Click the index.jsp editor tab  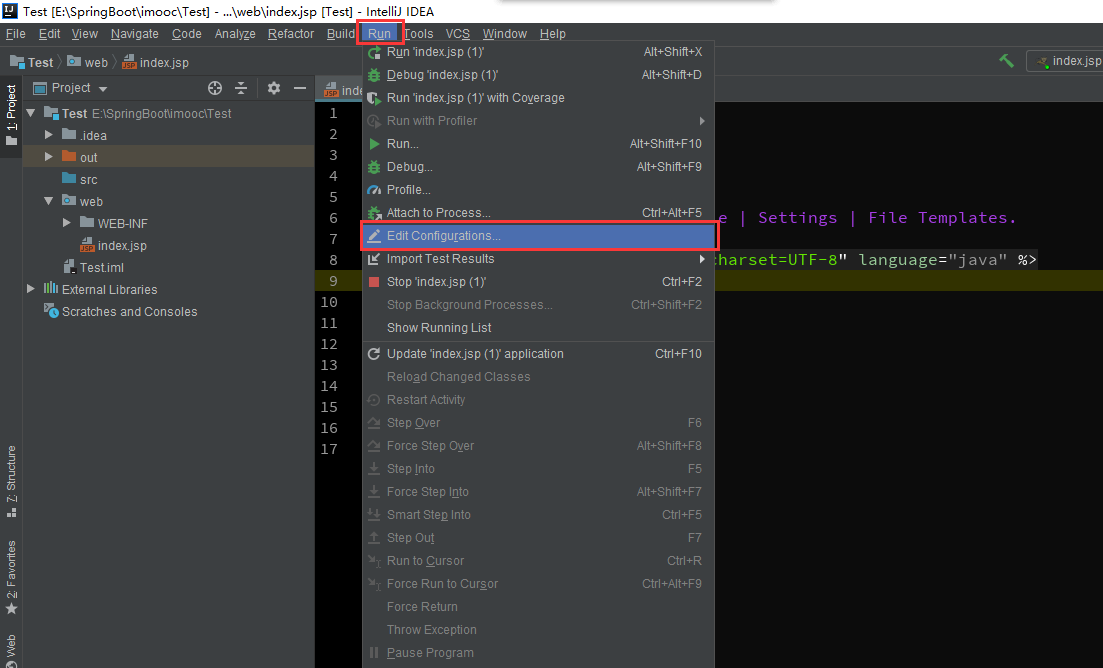click(343, 90)
